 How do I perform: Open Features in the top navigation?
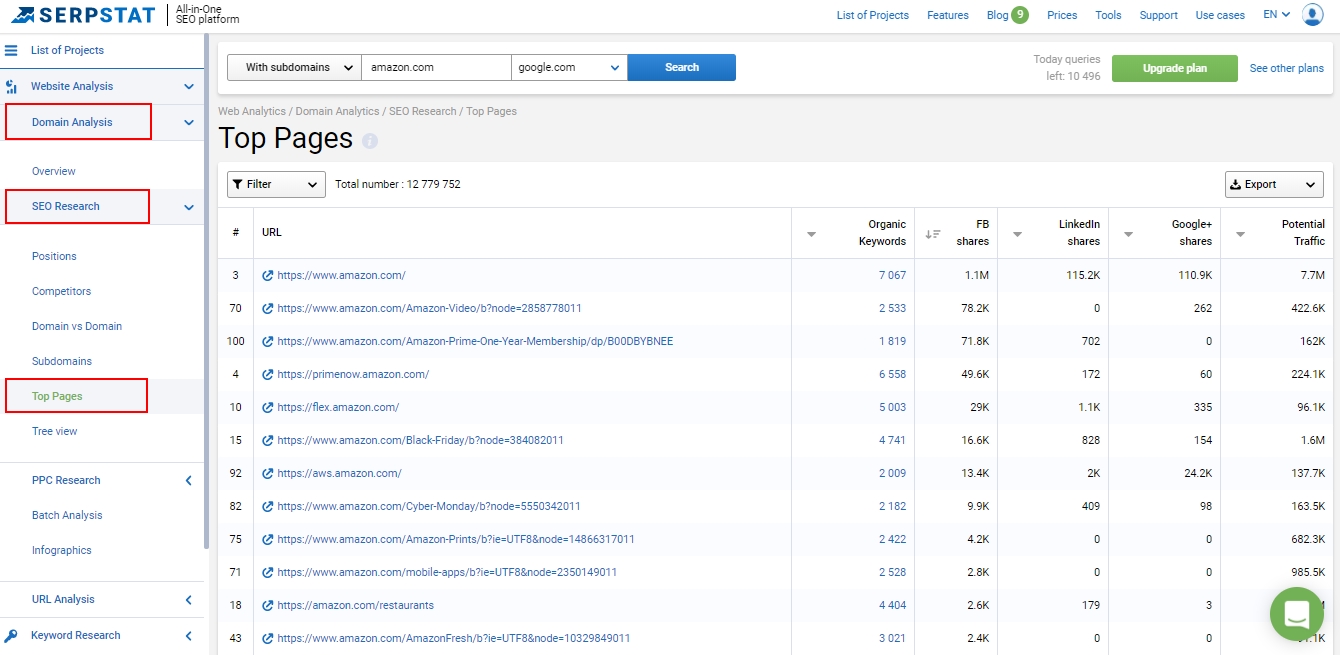pyautogui.click(x=948, y=15)
